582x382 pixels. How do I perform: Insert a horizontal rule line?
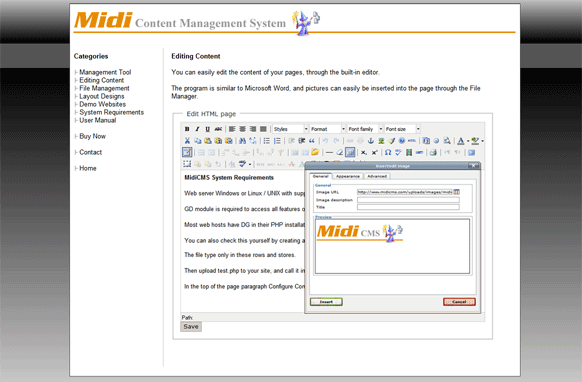click(x=329, y=152)
